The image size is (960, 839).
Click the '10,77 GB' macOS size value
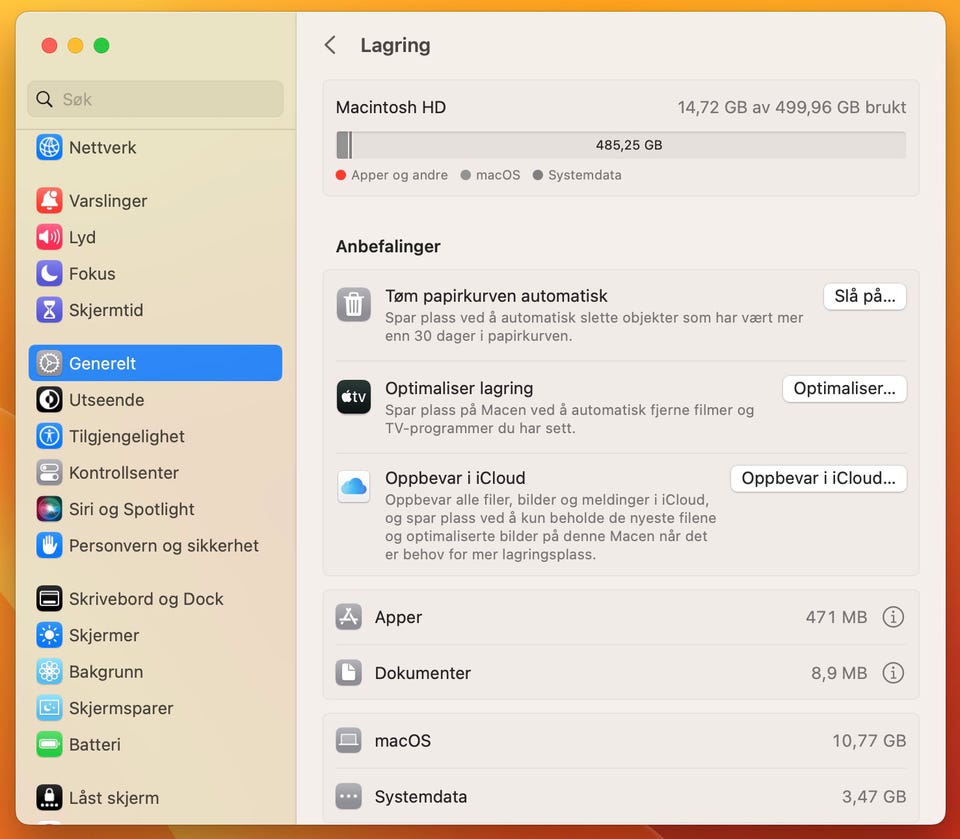[x=869, y=740]
